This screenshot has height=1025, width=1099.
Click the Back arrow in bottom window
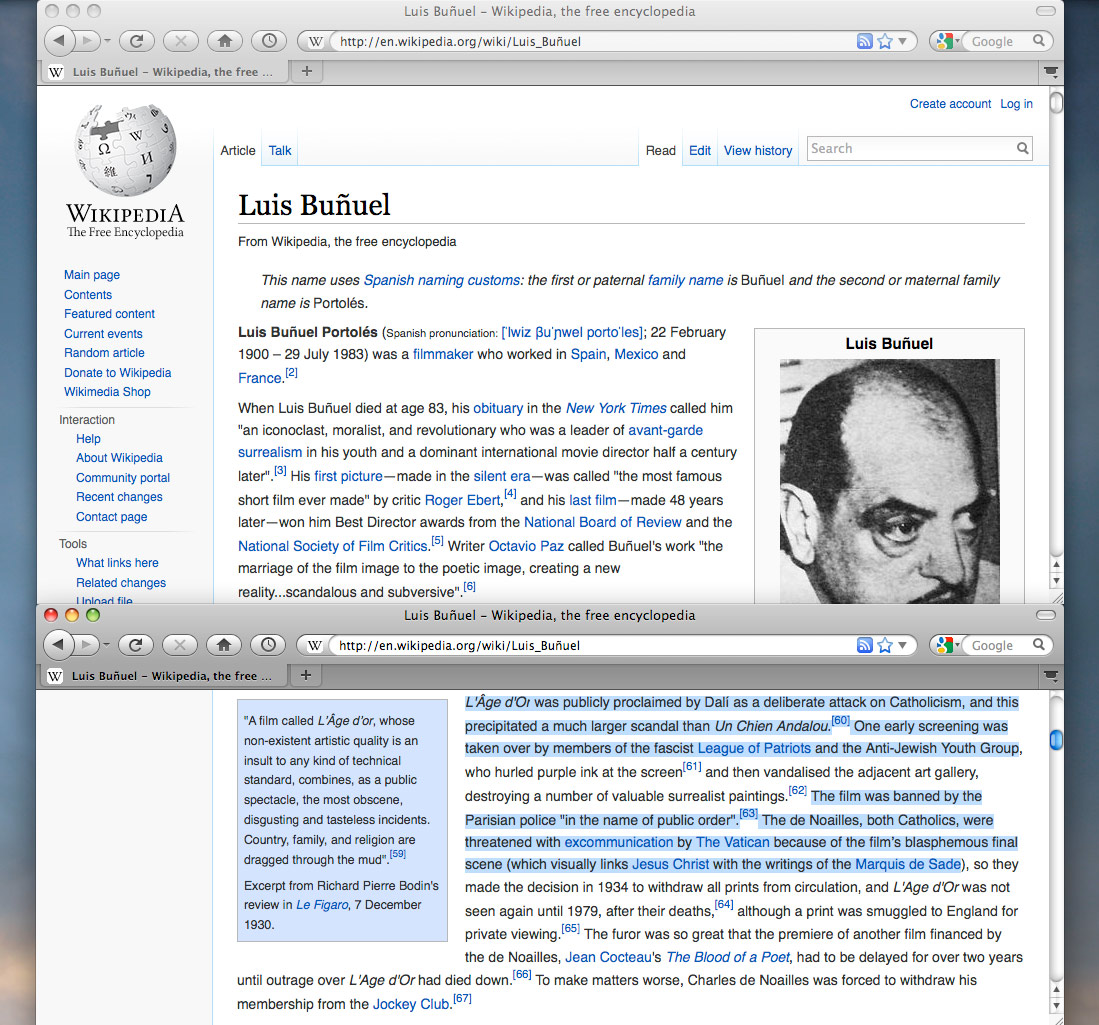point(58,644)
